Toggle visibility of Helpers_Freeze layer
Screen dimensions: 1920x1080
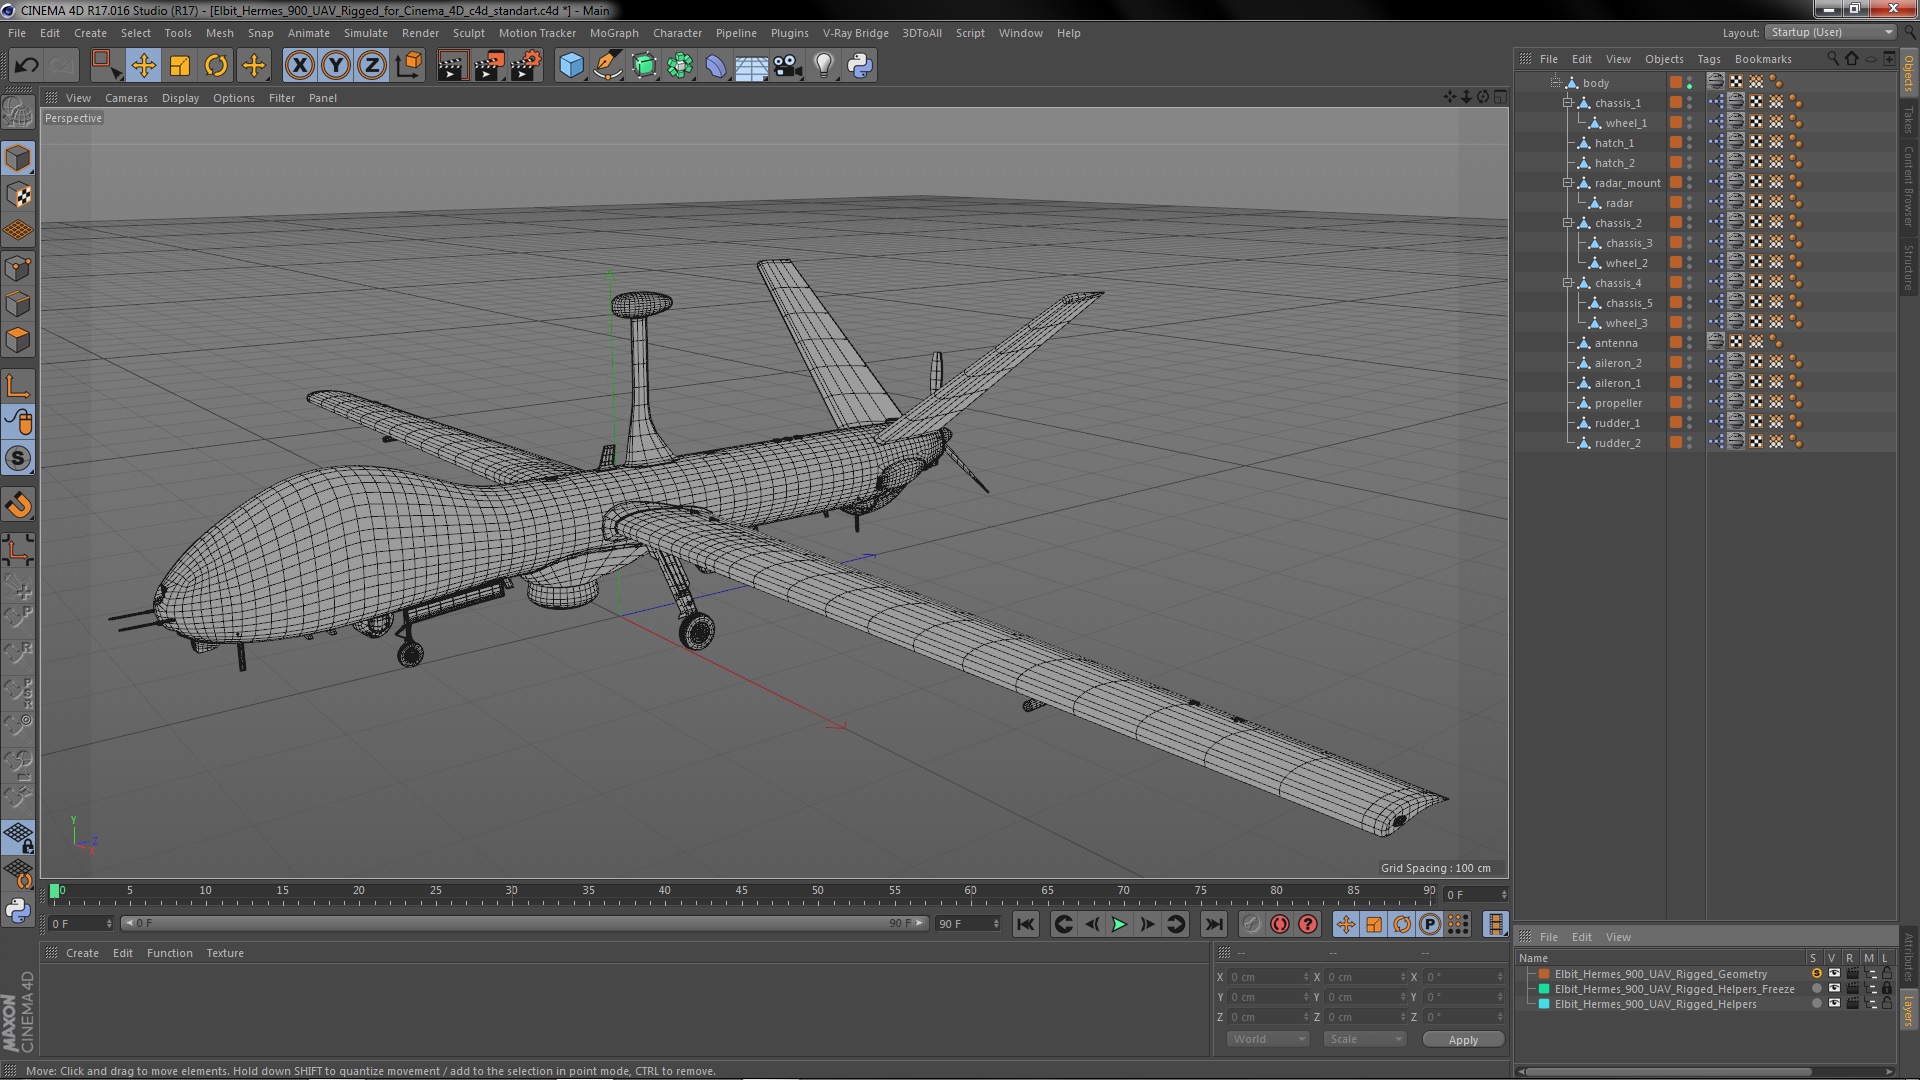point(1834,989)
